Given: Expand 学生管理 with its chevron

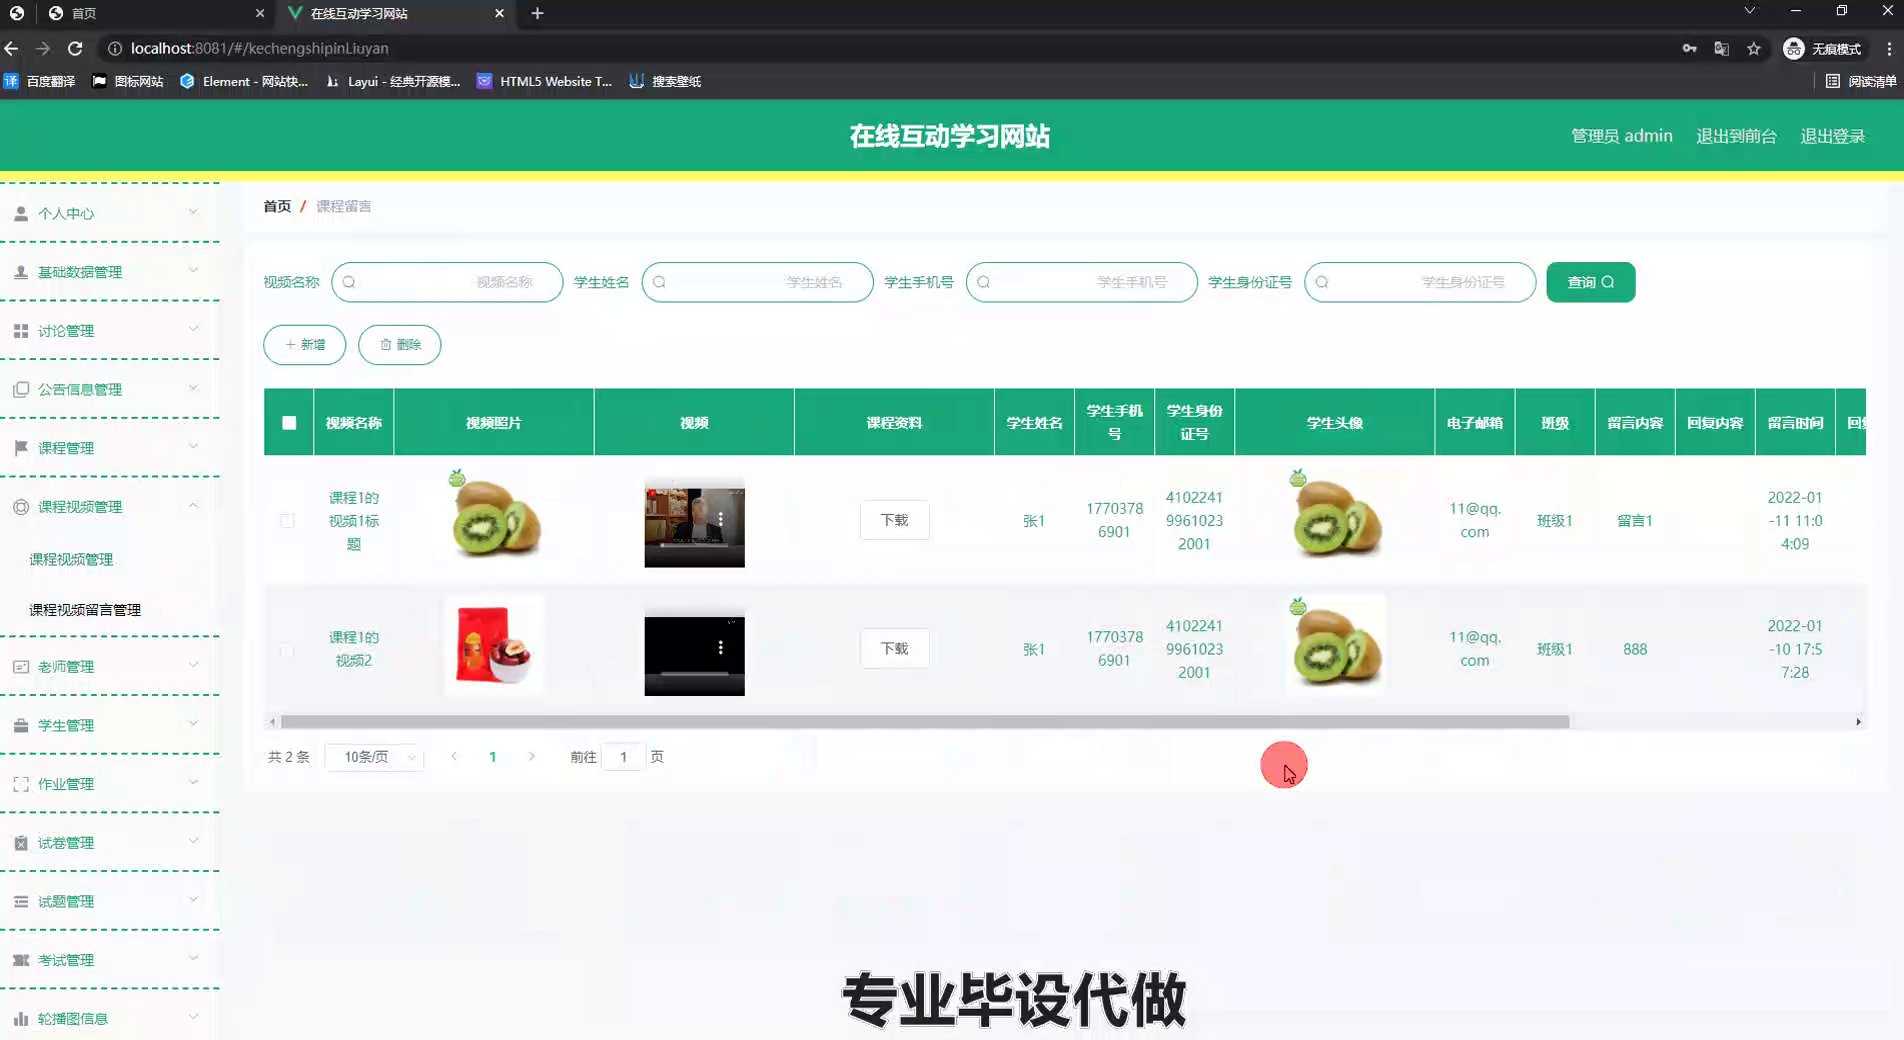Looking at the screenshot, I should click(x=193, y=723).
